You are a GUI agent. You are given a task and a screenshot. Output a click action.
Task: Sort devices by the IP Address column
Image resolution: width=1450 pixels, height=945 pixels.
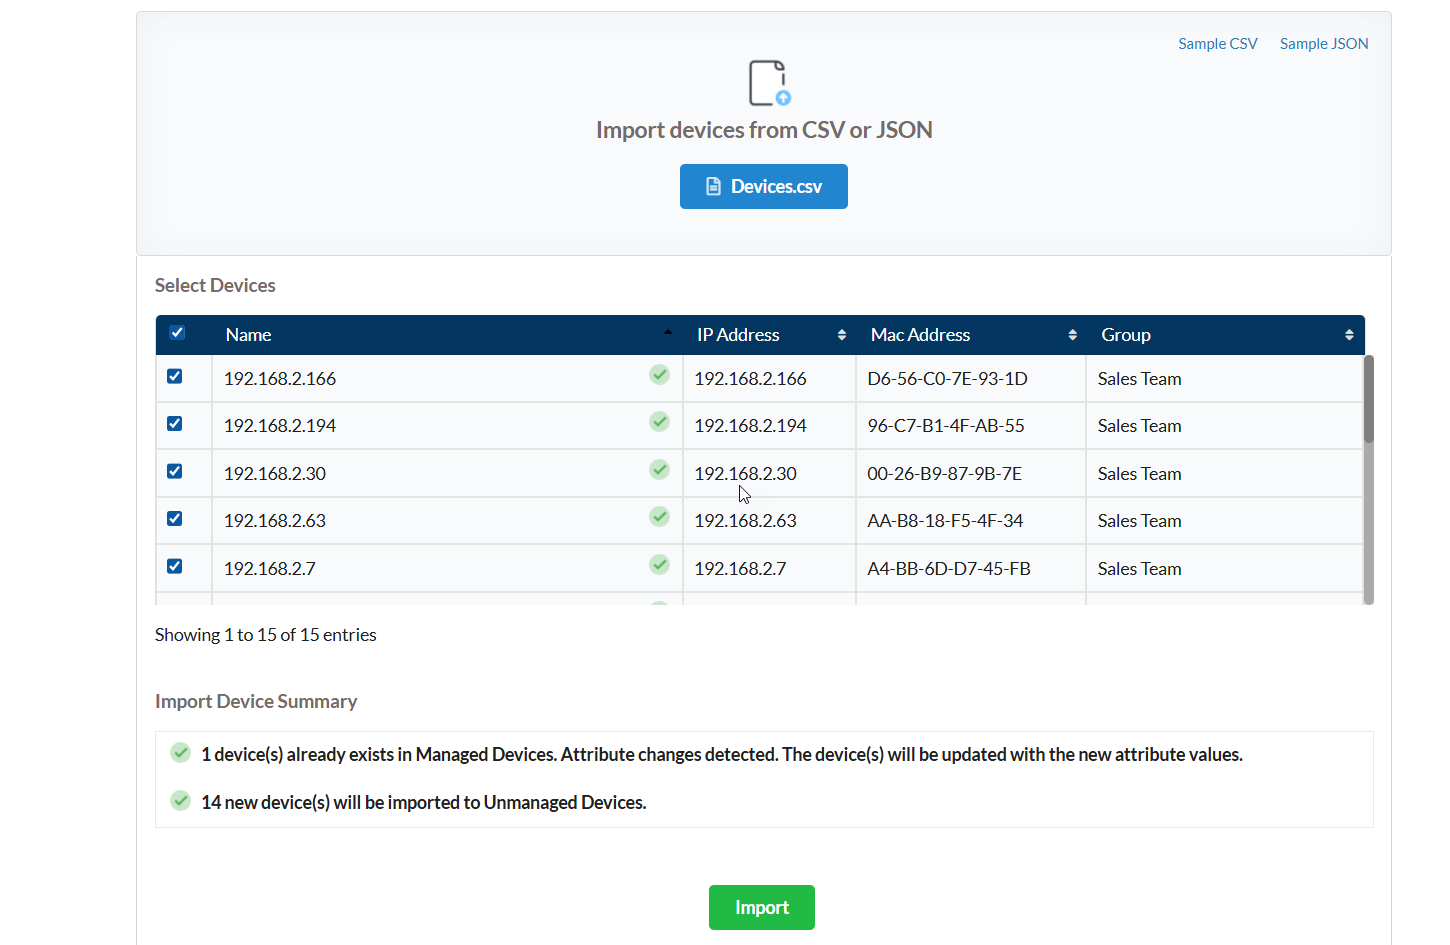point(738,335)
